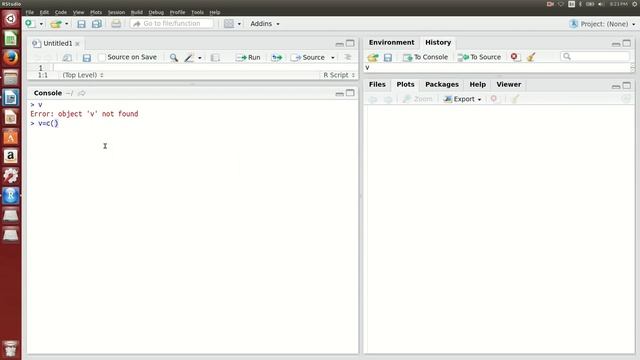Source the script with Source button

coord(307,58)
